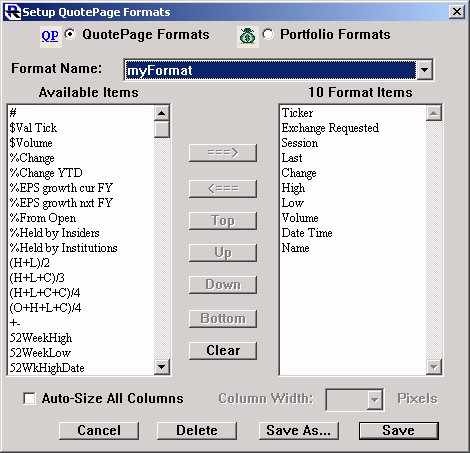Close the Setup QuotePage Formats window
470x453 pixels.
(x=457, y=12)
